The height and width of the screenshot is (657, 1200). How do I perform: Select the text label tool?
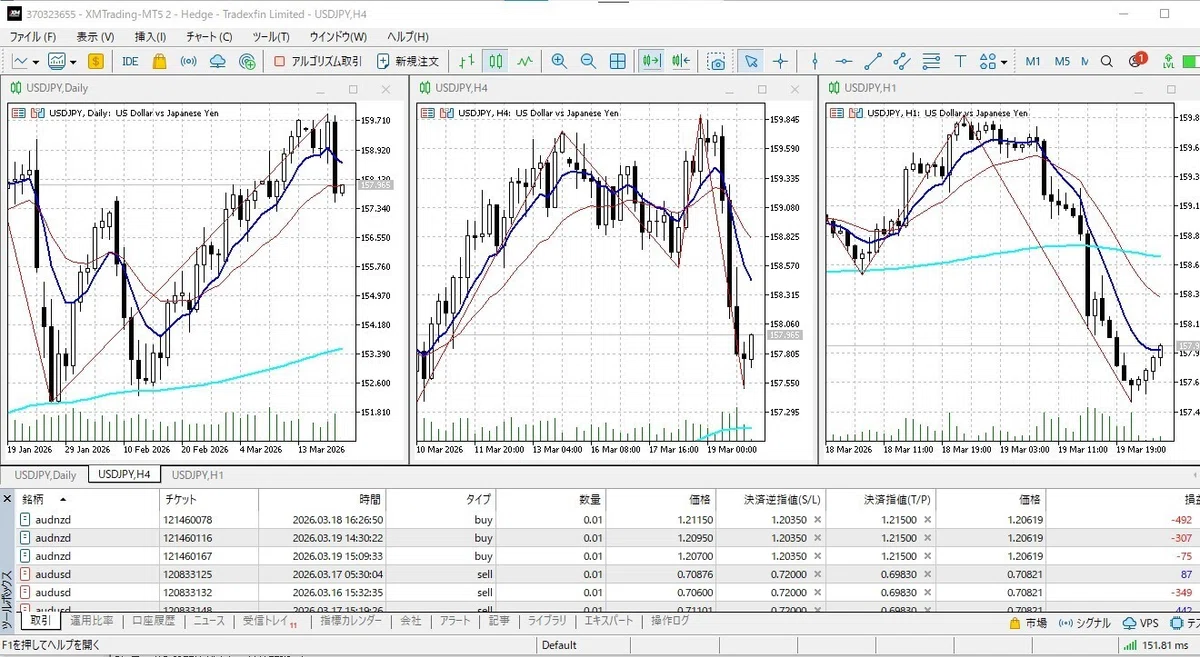coord(961,61)
